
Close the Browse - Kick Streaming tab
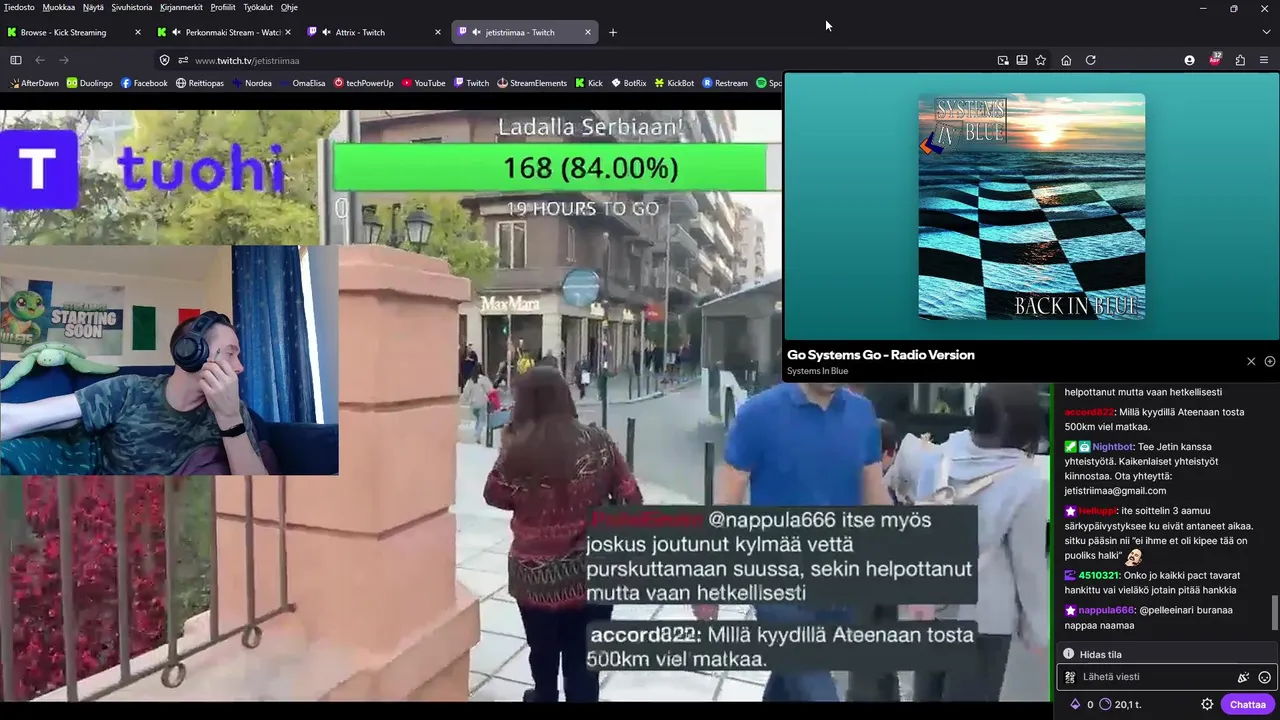(137, 32)
